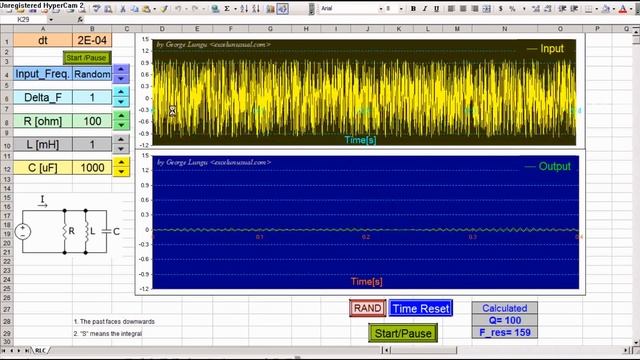Decrease C [uF] with down spinner

coord(121,172)
